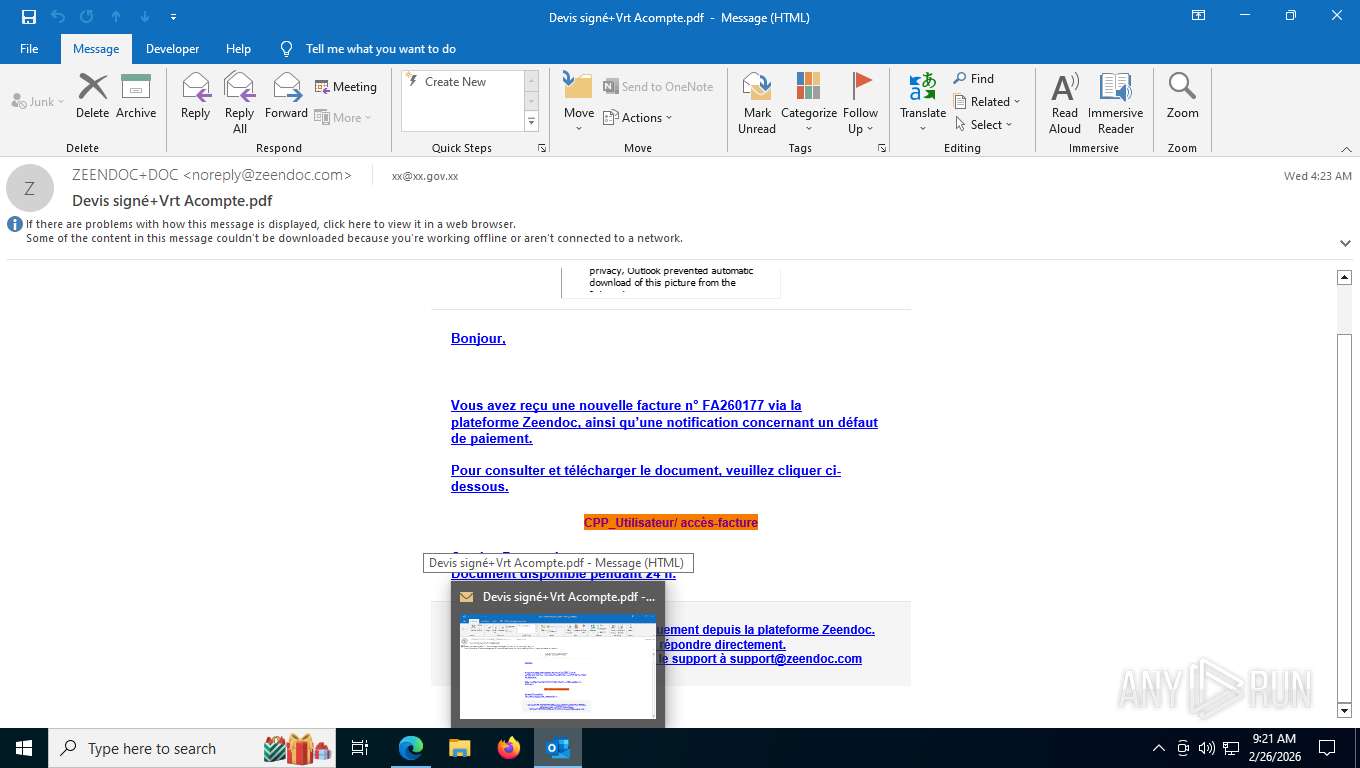The height and width of the screenshot is (768, 1360).
Task: Click the Undo arrow in quick access toolbar
Action: pyautogui.click(x=58, y=17)
